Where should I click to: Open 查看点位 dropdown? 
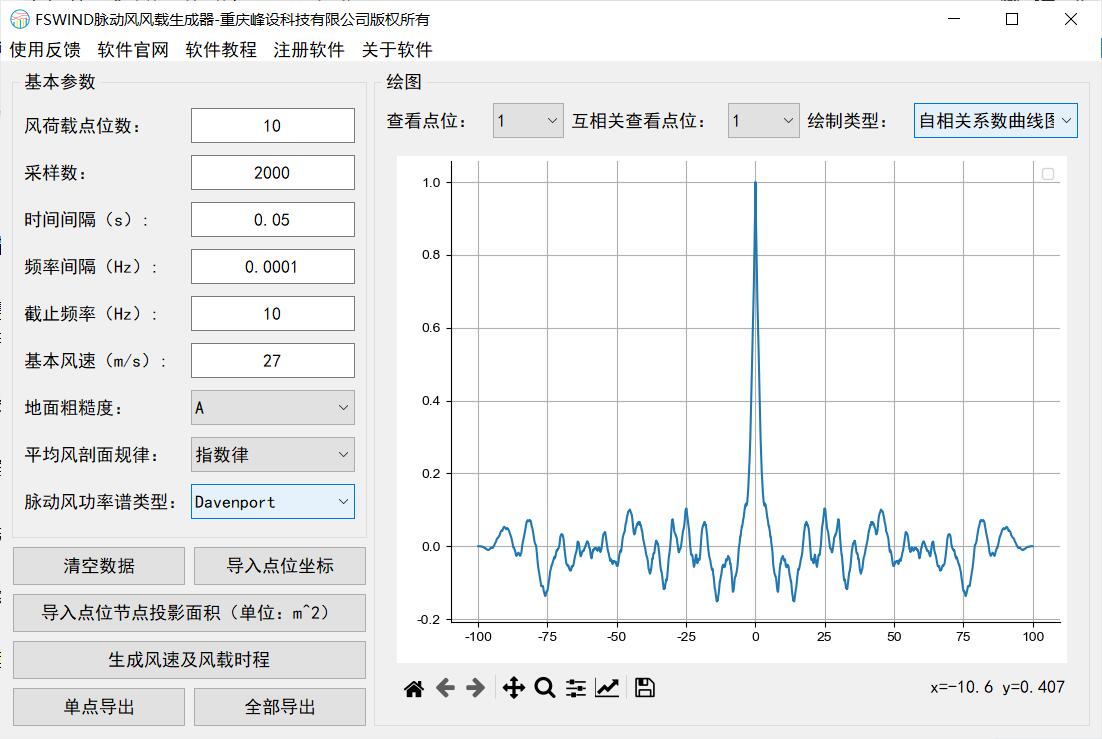pos(528,121)
